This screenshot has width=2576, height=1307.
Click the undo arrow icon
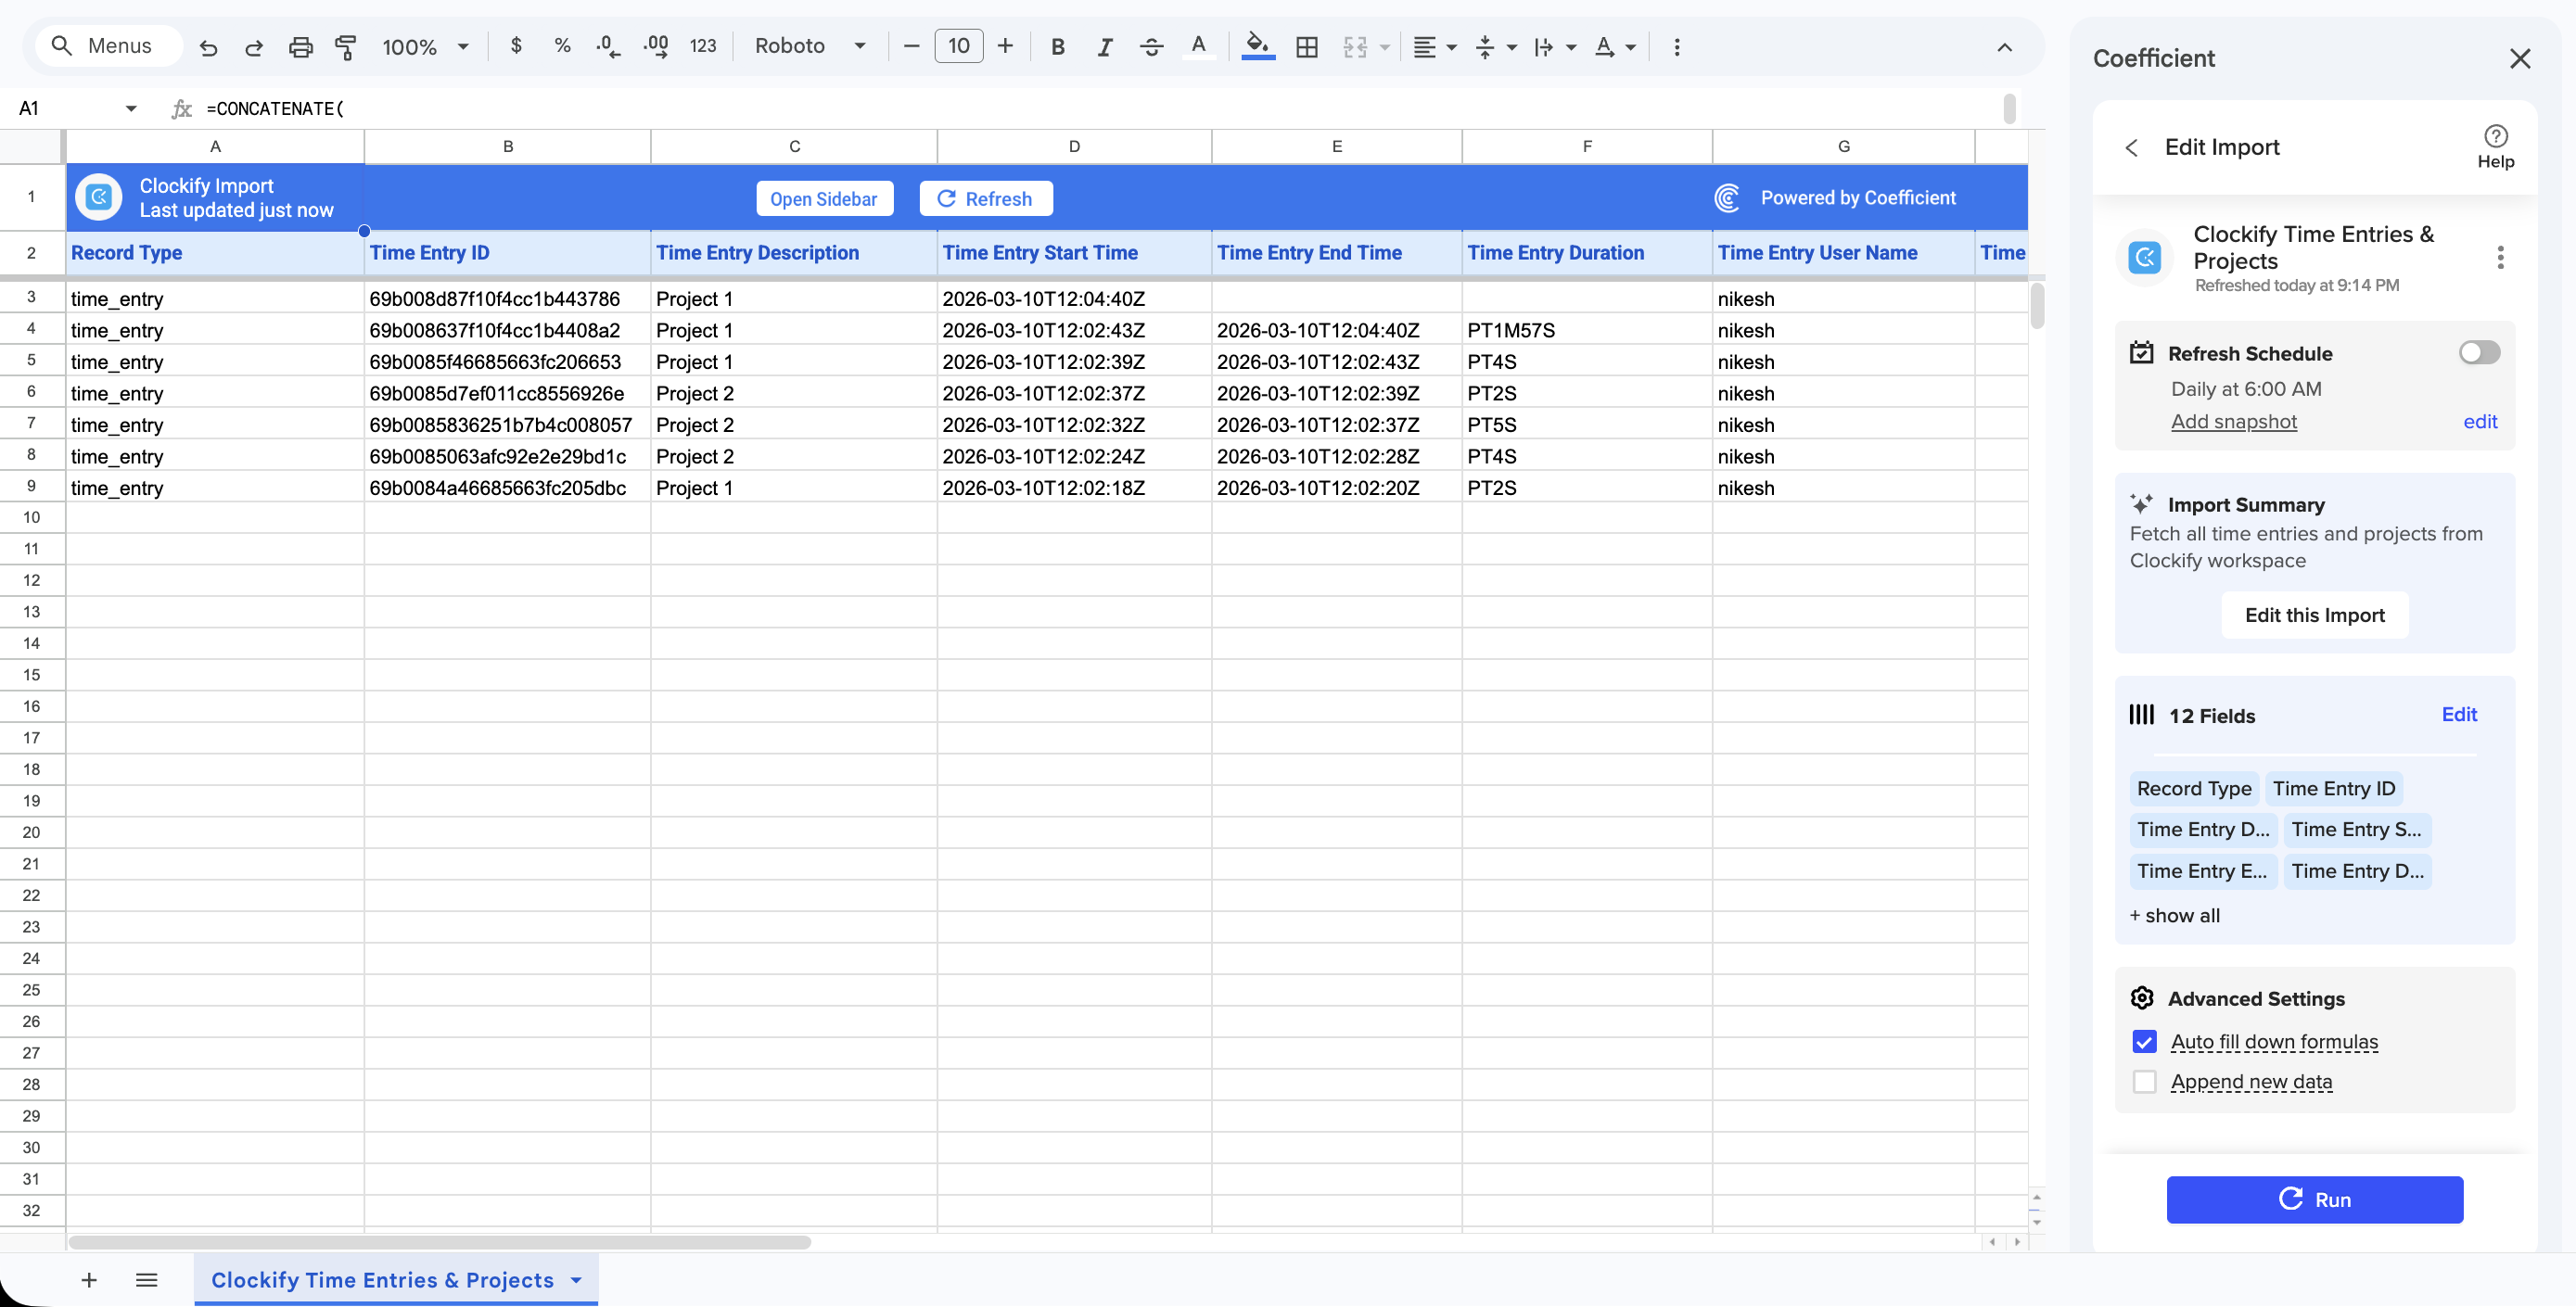point(208,47)
